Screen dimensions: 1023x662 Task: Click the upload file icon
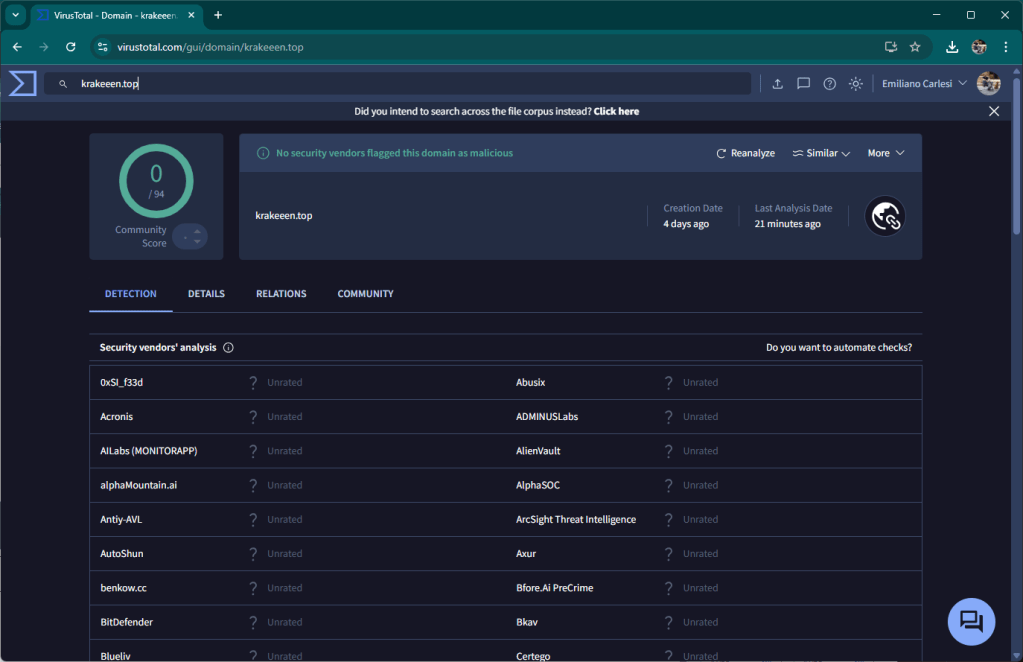[x=777, y=84]
